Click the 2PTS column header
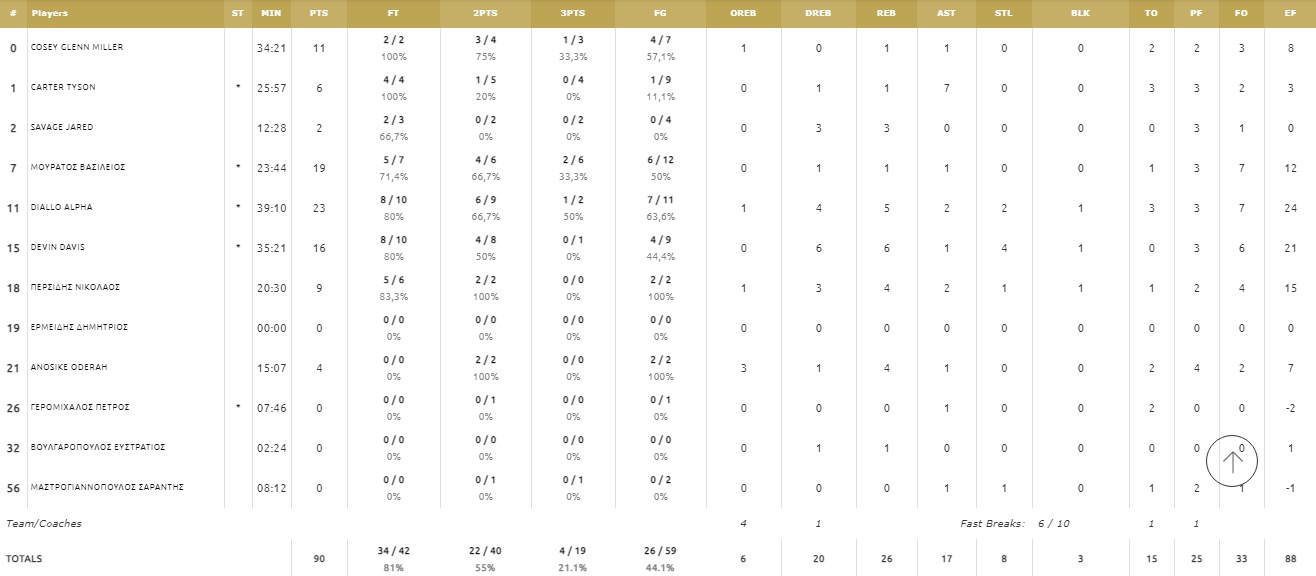This screenshot has height=576, width=1316. click(x=485, y=13)
